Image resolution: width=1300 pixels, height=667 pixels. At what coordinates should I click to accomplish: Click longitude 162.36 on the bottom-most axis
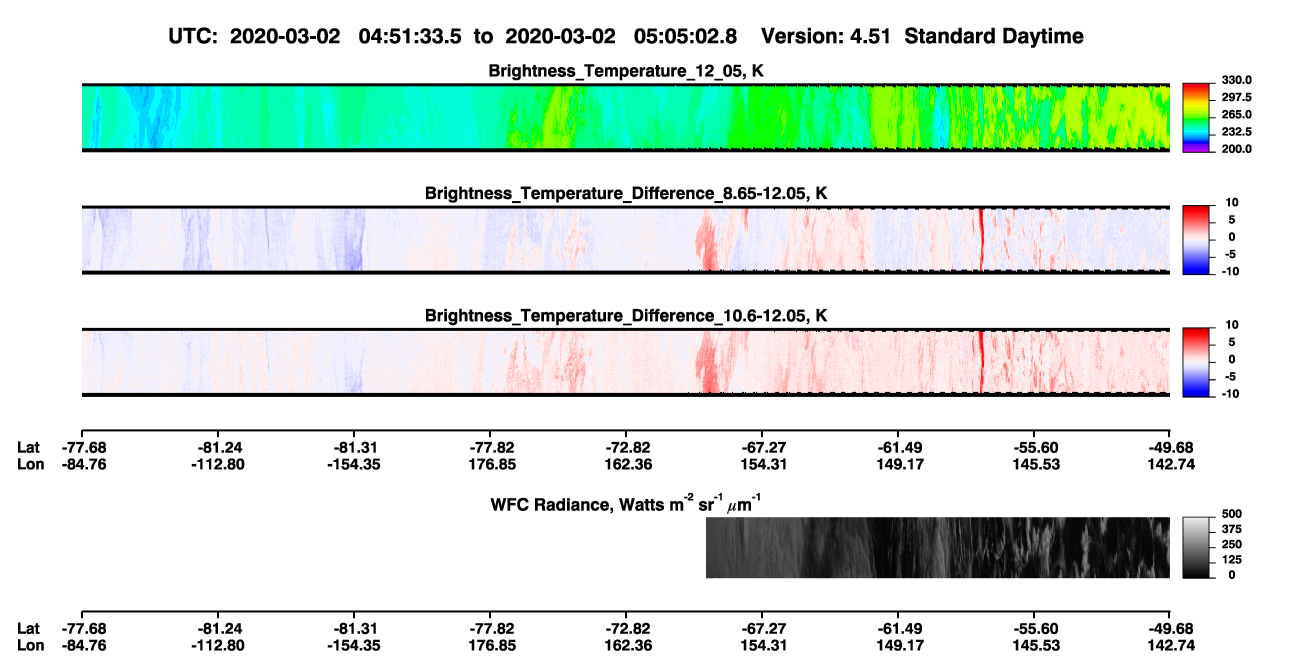(625, 645)
